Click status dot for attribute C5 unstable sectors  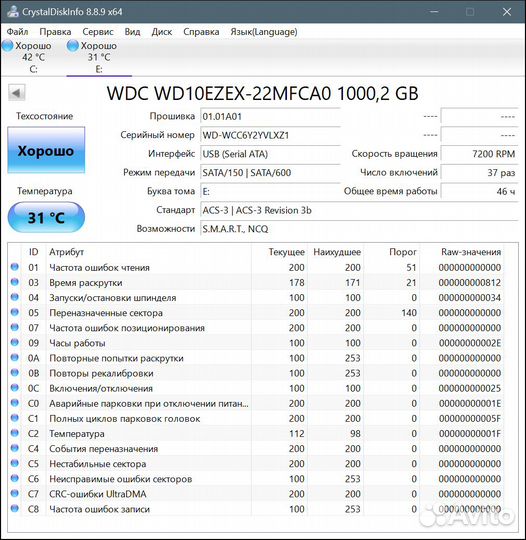coord(15,463)
